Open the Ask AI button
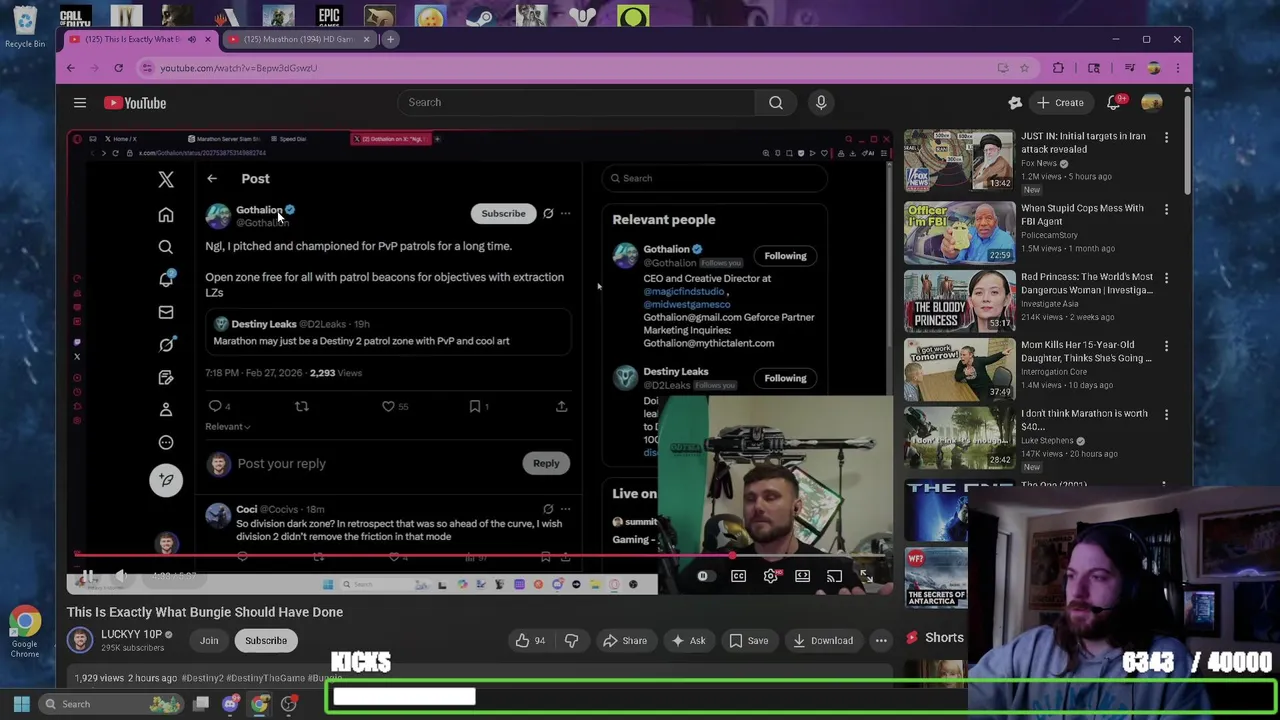 [688, 640]
